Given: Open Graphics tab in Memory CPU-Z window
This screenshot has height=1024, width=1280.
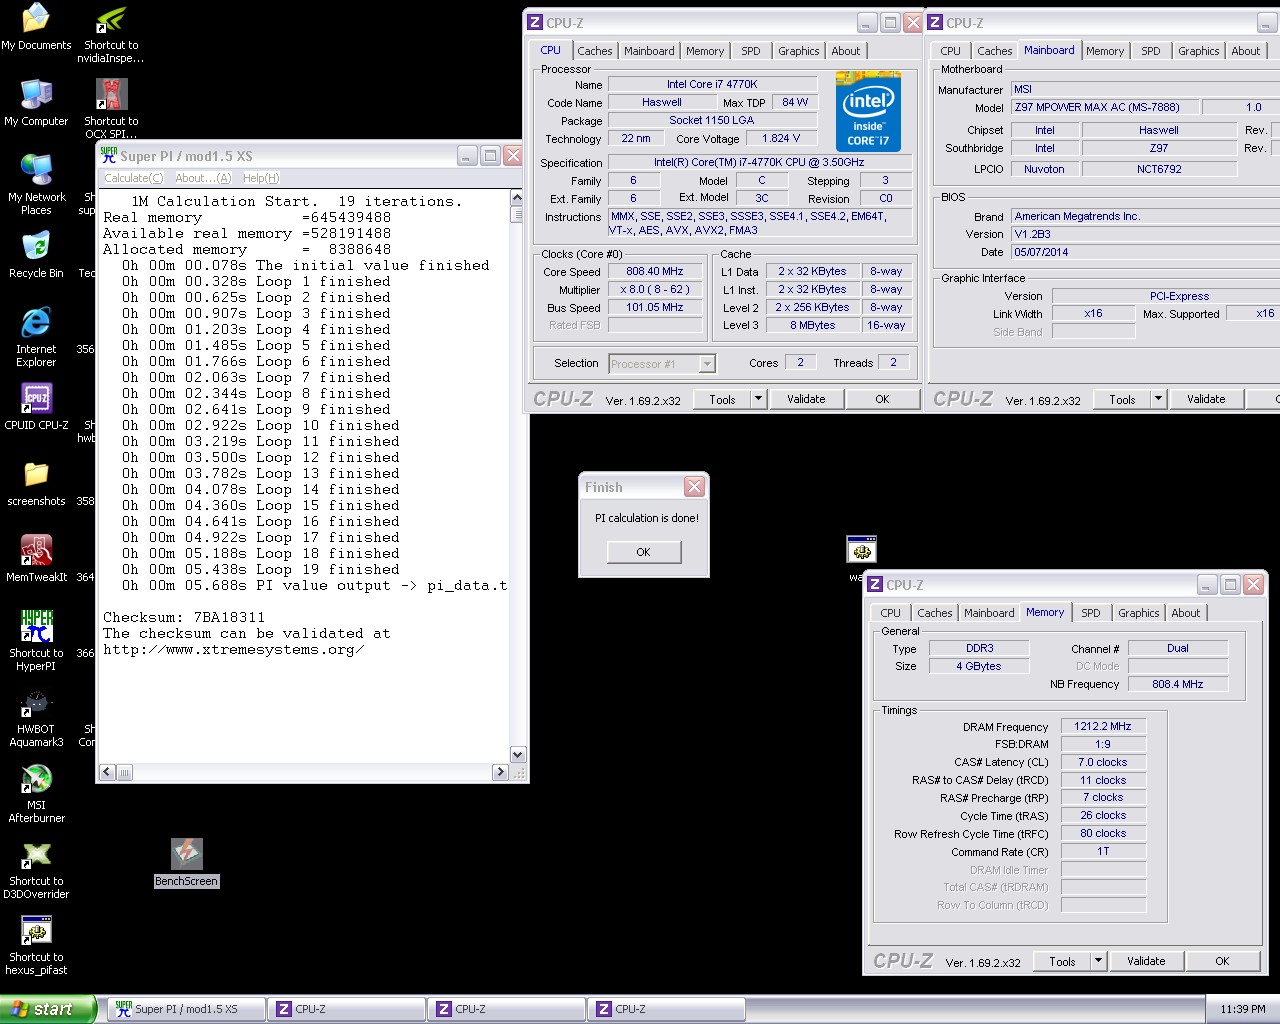Looking at the screenshot, I should (x=1139, y=613).
